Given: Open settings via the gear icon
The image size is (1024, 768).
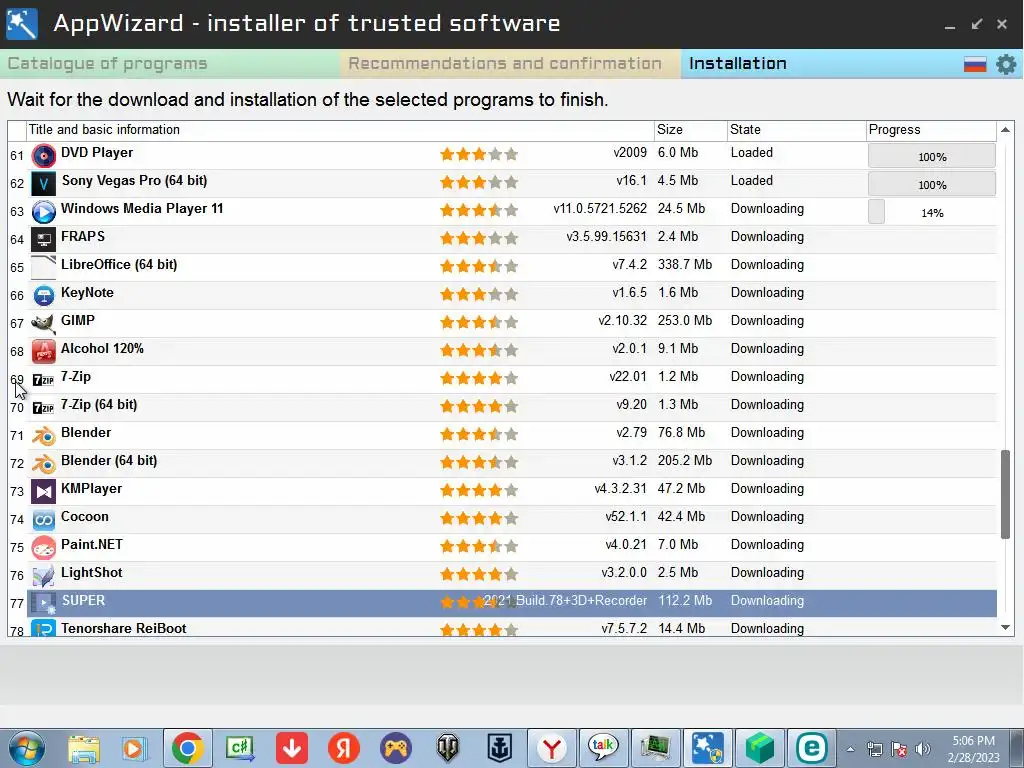Looking at the screenshot, I should click(1006, 64).
